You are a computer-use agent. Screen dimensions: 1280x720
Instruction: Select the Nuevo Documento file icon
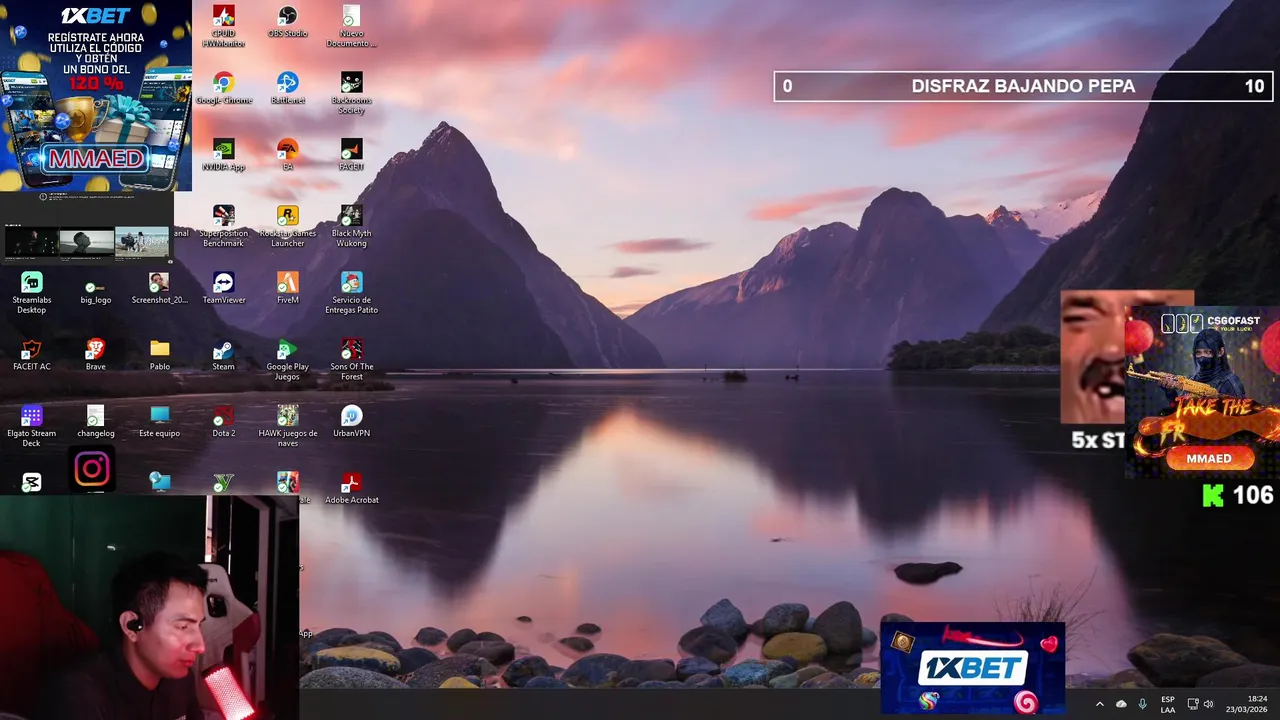[x=351, y=26]
